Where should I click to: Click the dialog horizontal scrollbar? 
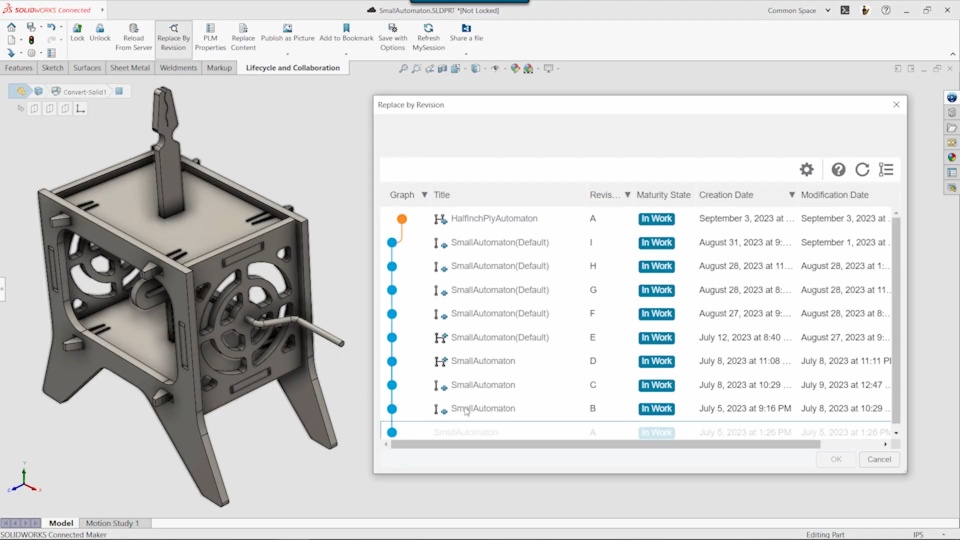(x=605, y=444)
